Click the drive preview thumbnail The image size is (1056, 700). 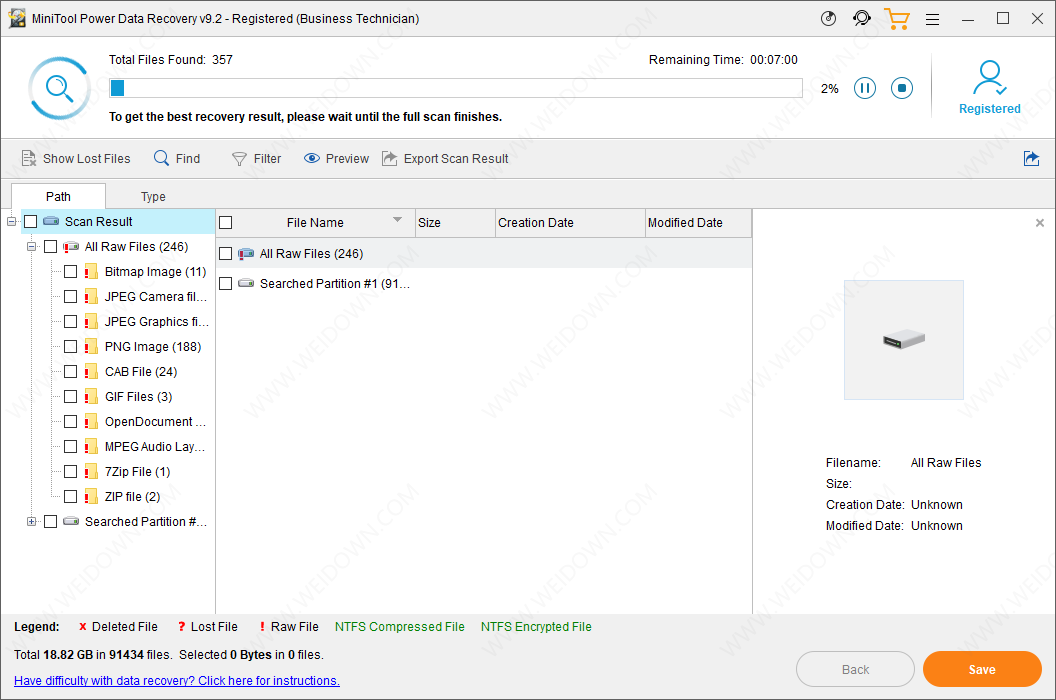point(904,340)
